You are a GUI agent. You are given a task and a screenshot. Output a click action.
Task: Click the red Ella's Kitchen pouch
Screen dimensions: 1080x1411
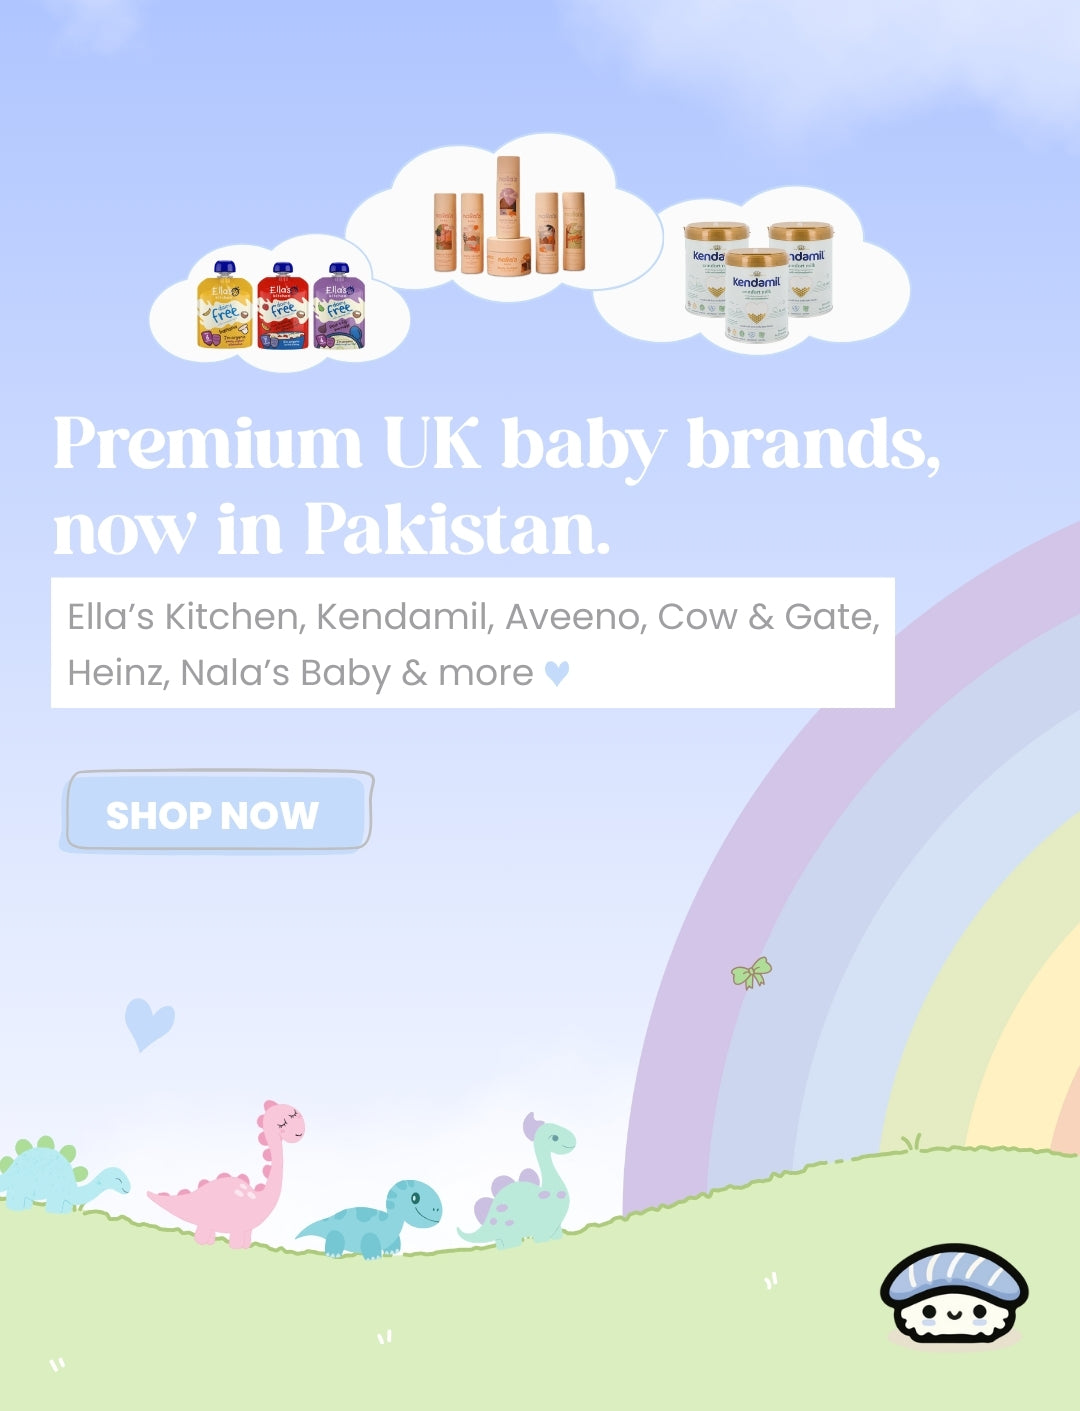coord(283,306)
